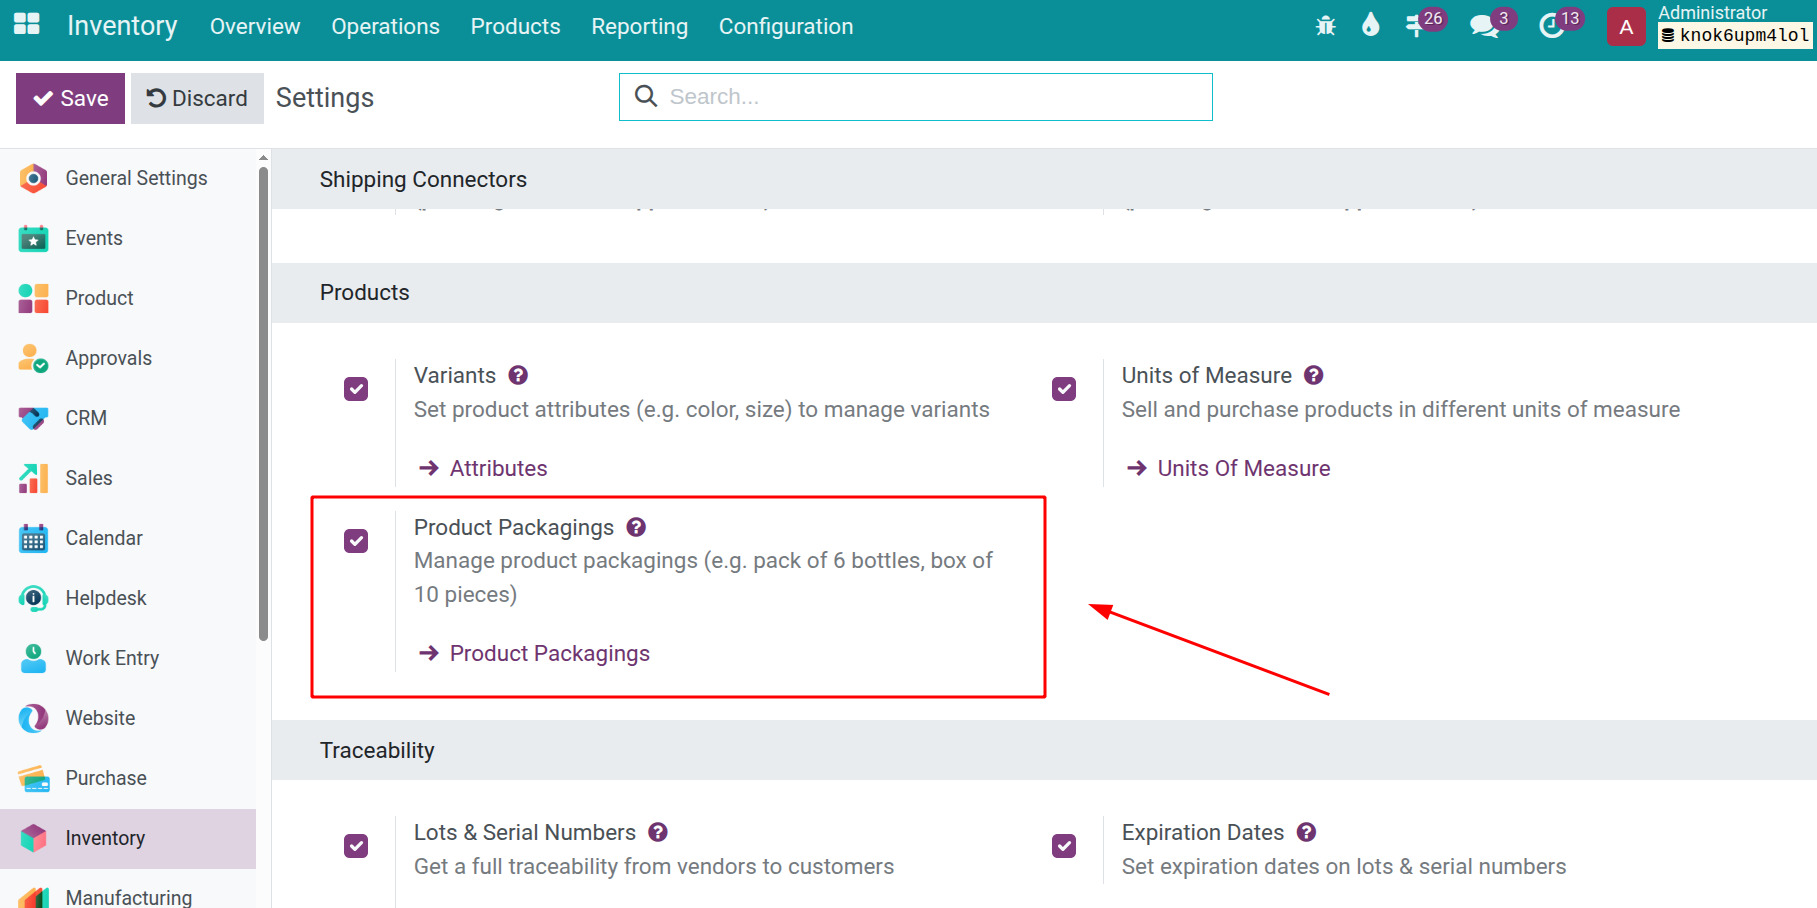Uncheck the Expiration Dates option
The height and width of the screenshot is (908, 1817).
(x=1063, y=845)
